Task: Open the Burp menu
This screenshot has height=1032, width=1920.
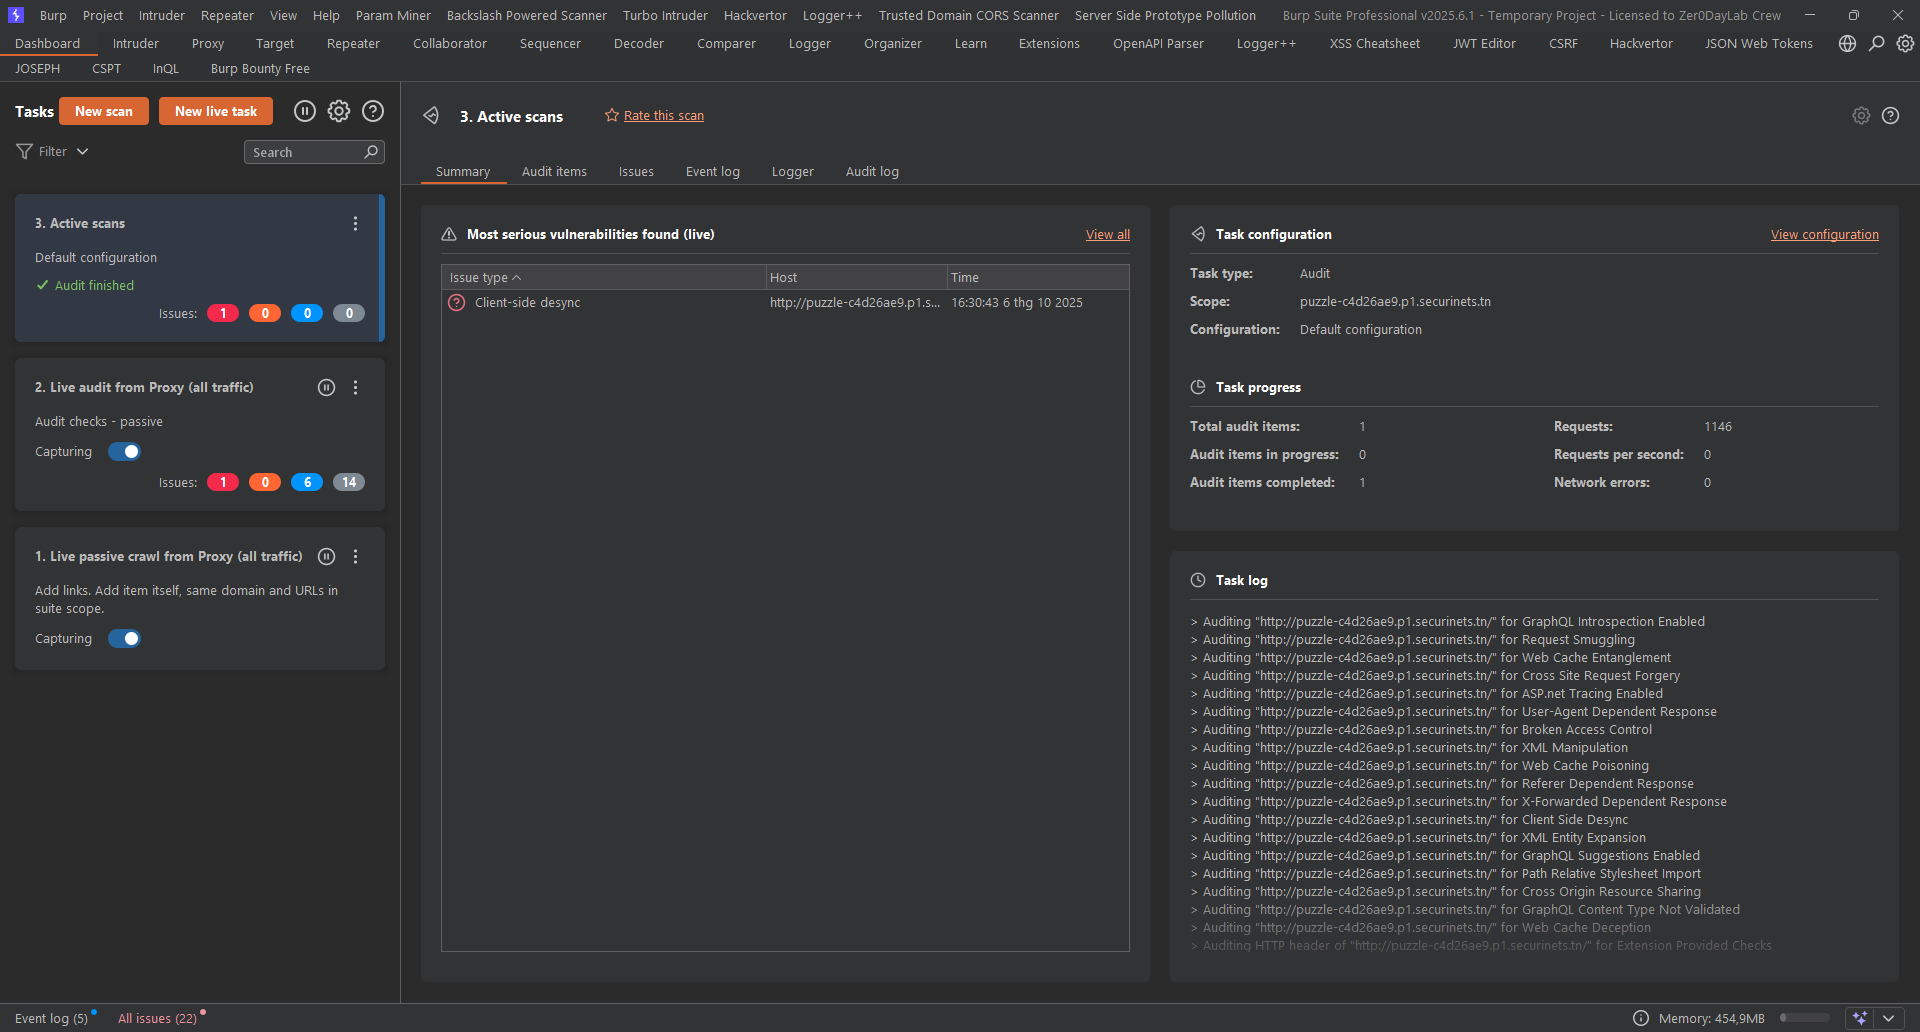Action: [53, 15]
